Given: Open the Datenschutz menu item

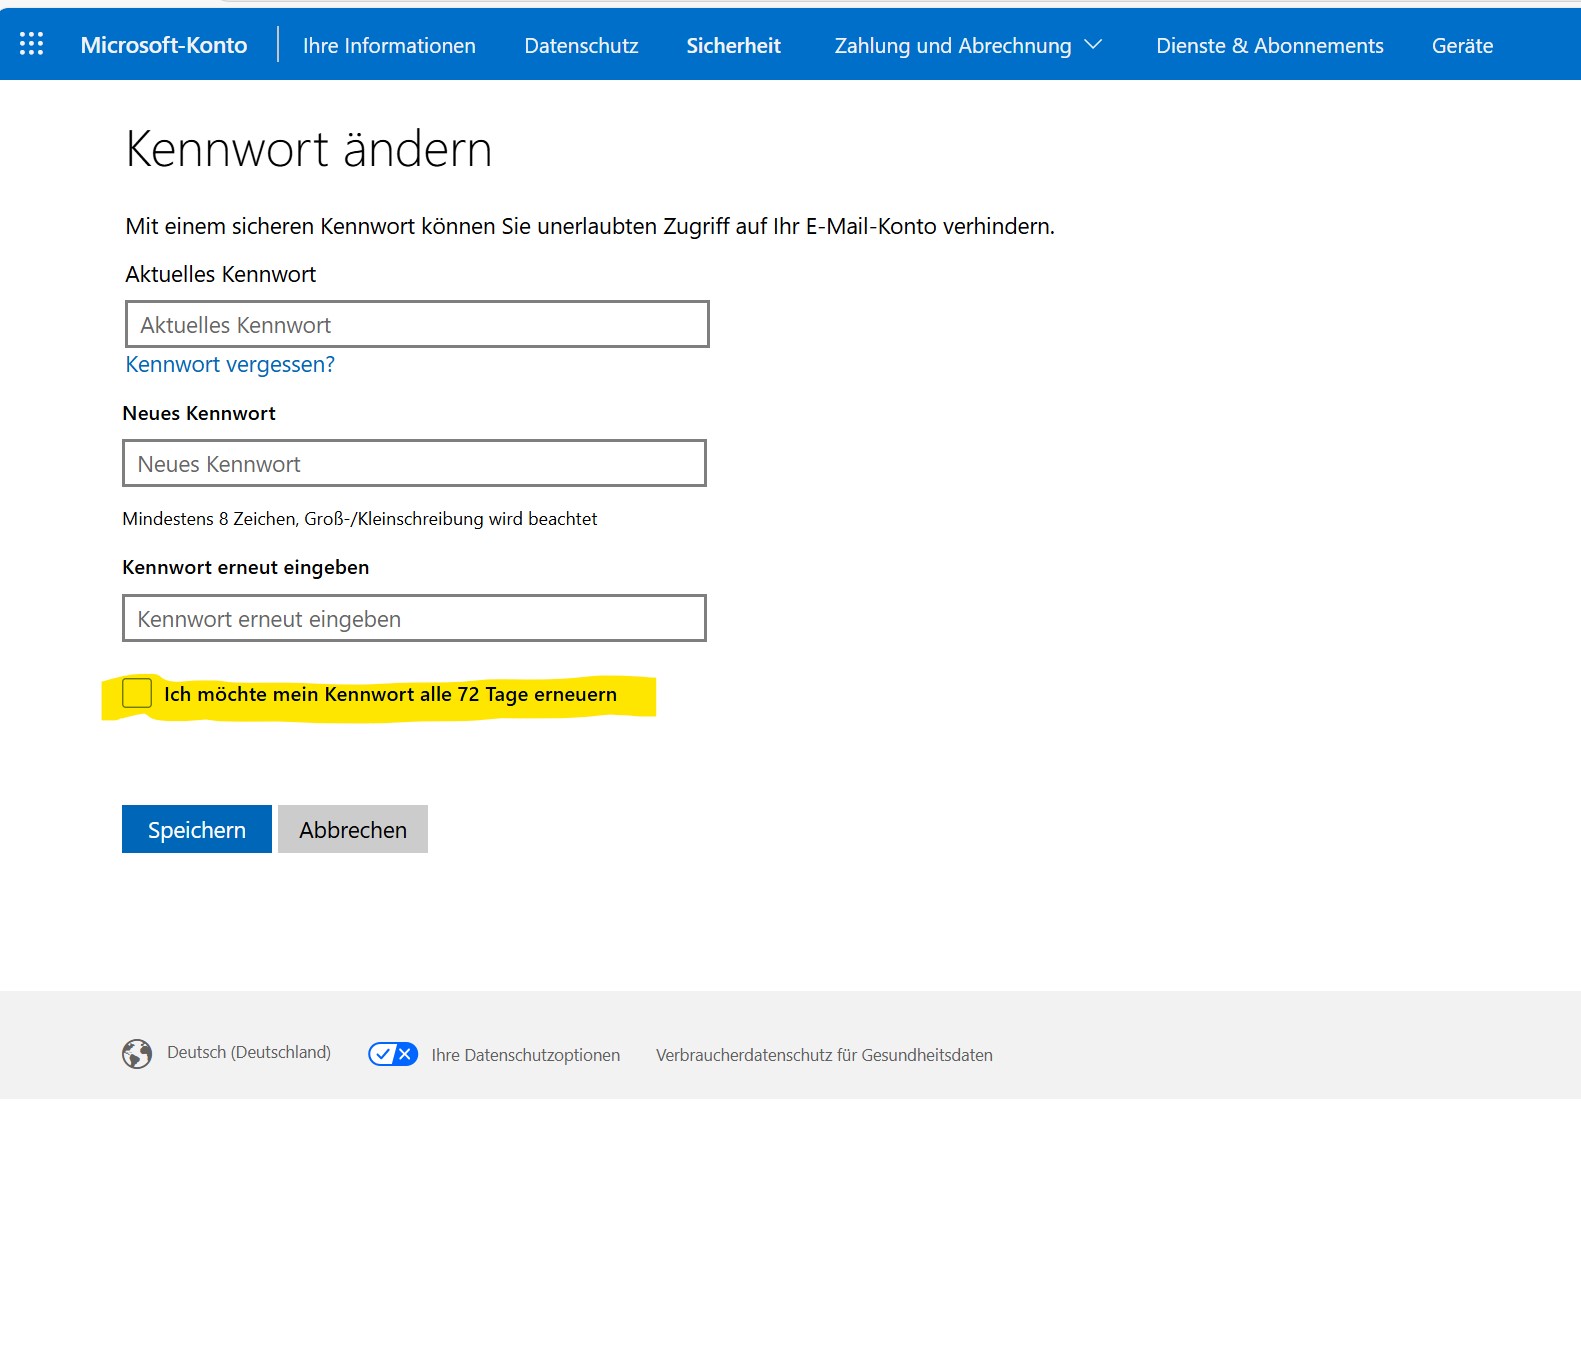Looking at the screenshot, I should point(581,45).
